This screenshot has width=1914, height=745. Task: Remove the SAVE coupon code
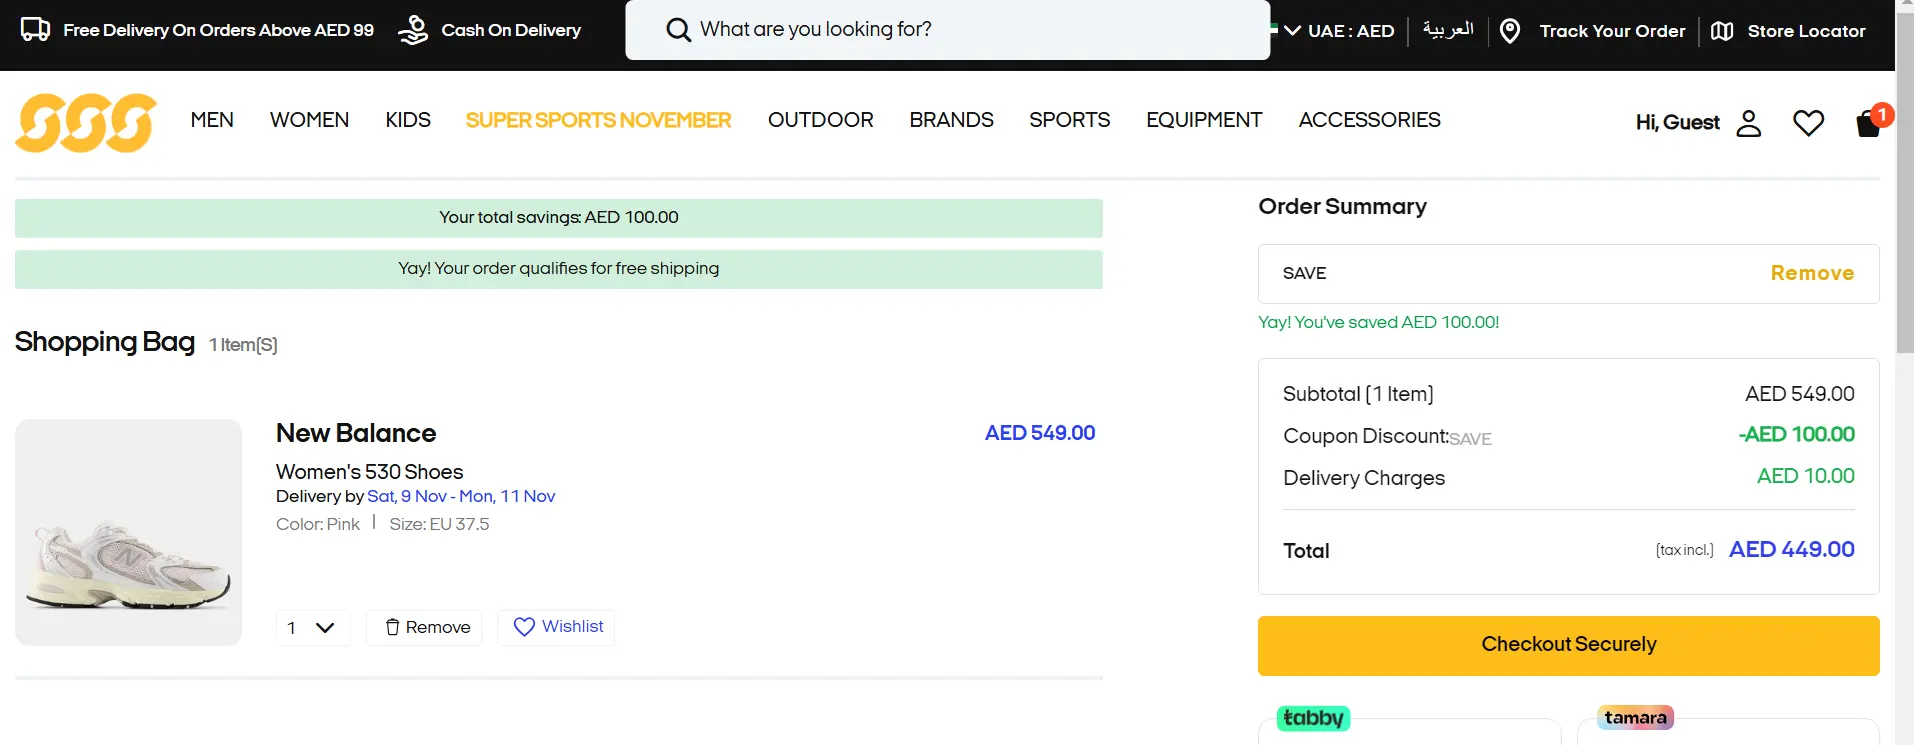tap(1812, 273)
